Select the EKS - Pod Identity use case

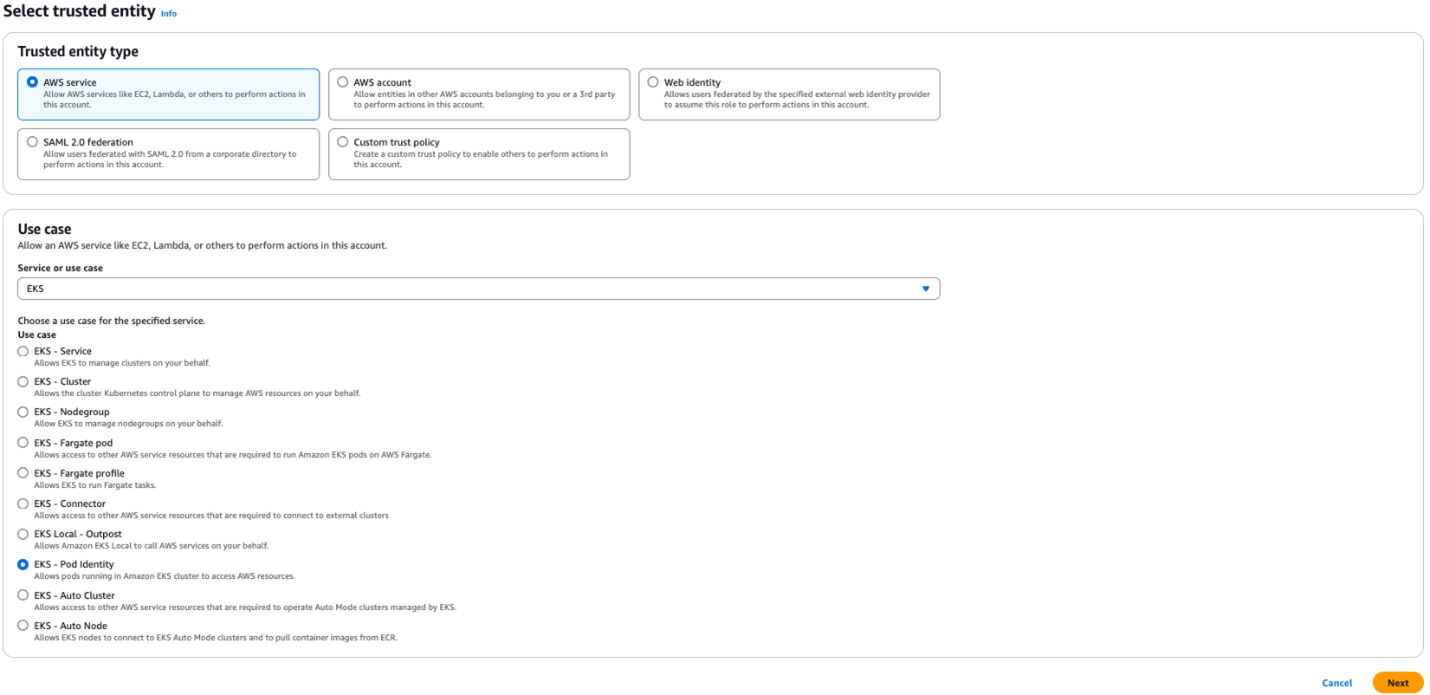click(23, 564)
